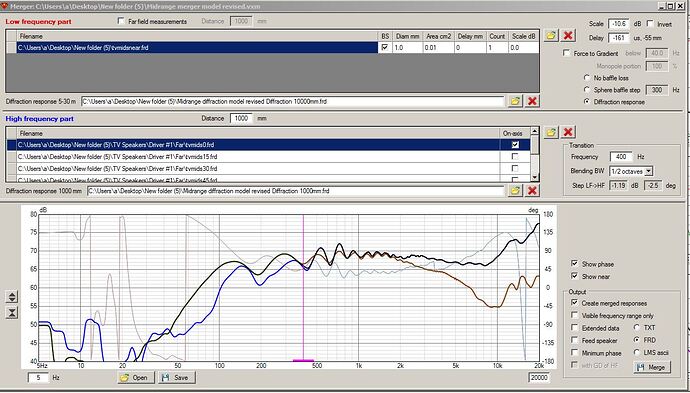Image resolution: width=690 pixels, height=393 pixels.
Task: Toggle the Invert checkbox
Action: point(650,24)
